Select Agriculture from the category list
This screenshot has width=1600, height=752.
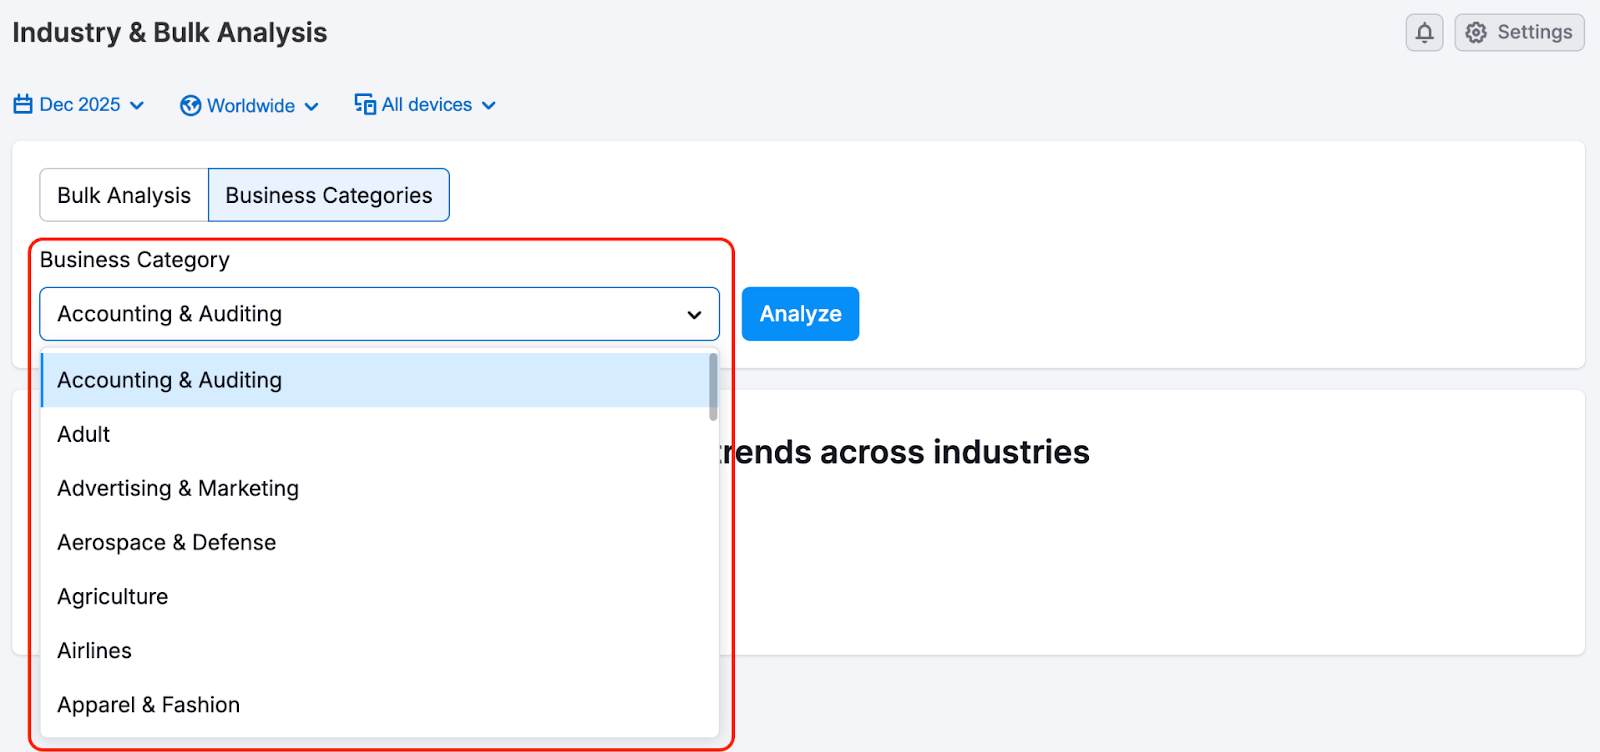pyautogui.click(x=375, y=596)
